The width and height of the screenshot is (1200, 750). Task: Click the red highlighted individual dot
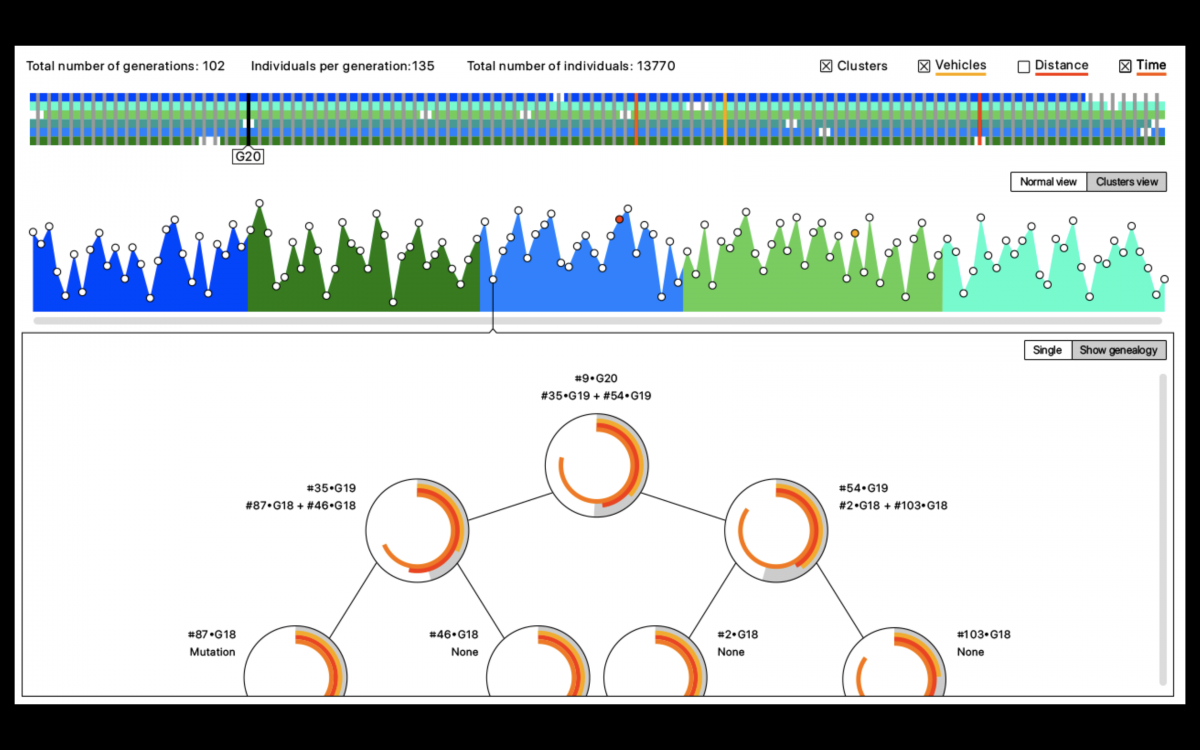619,219
